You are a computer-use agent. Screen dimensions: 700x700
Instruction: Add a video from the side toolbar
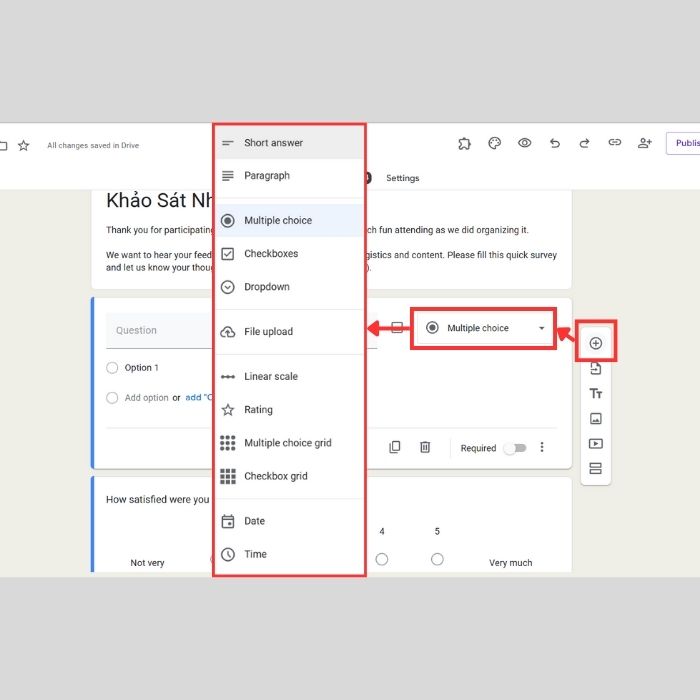596,443
